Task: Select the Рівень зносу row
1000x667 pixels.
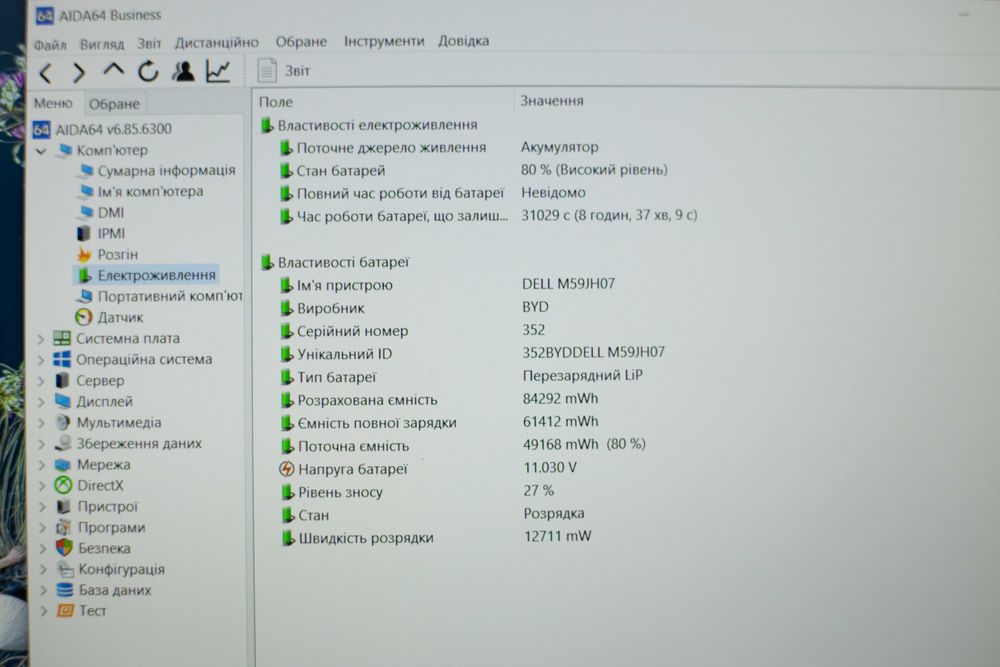Action: pos(417,491)
